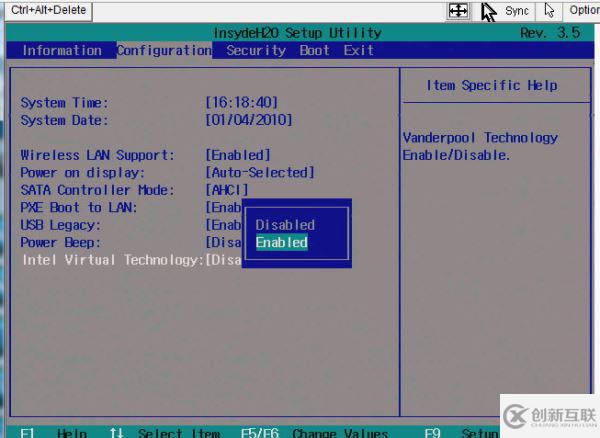This screenshot has width=600, height=438.
Task: Open the Security tab
Action: [x=256, y=50]
